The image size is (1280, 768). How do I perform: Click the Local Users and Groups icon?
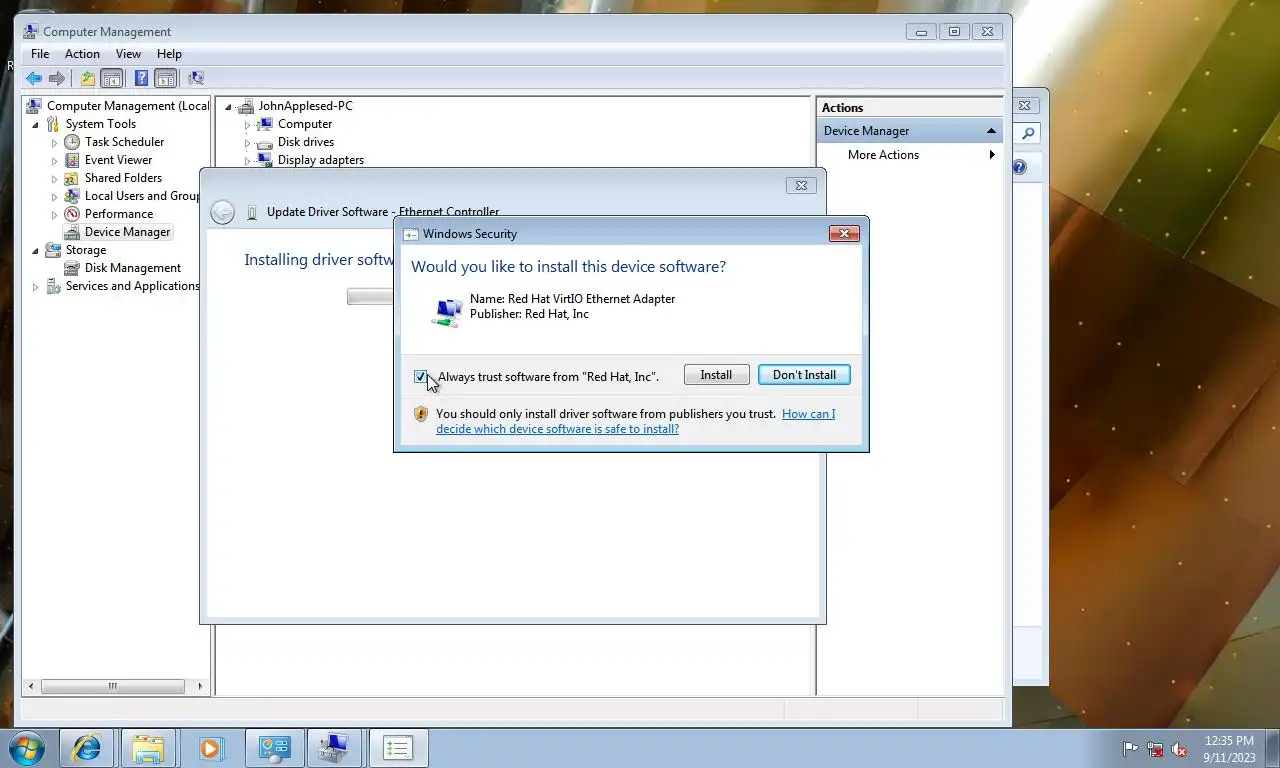(72, 196)
